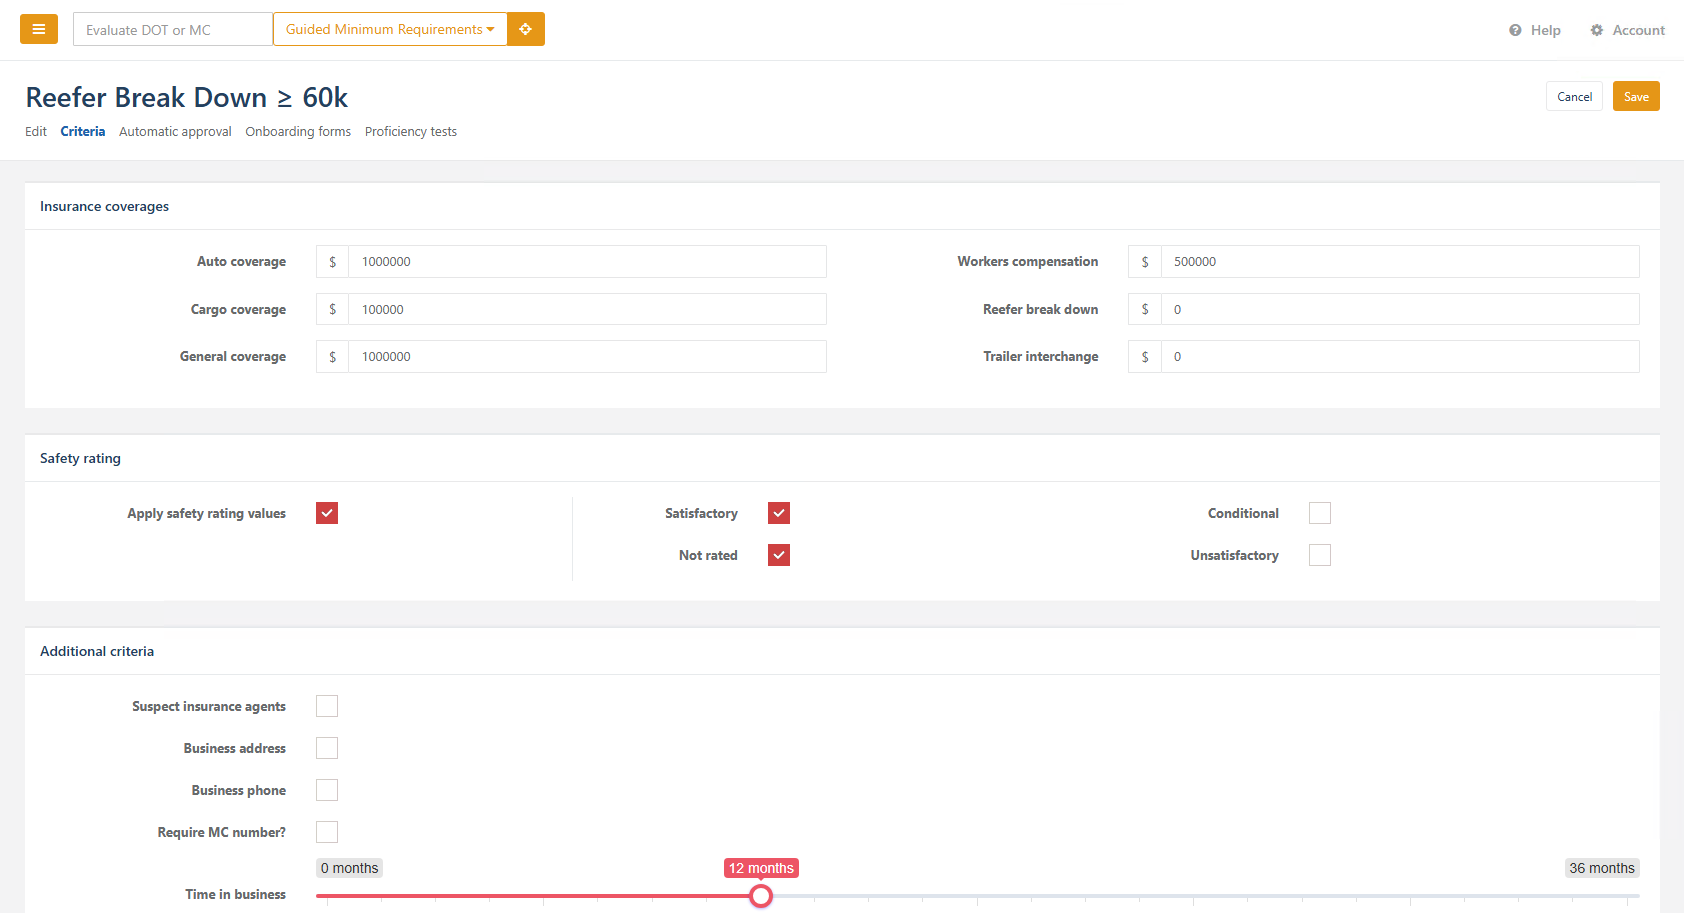This screenshot has height=913, width=1684.
Task: Check the Business phone box
Action: coord(327,790)
